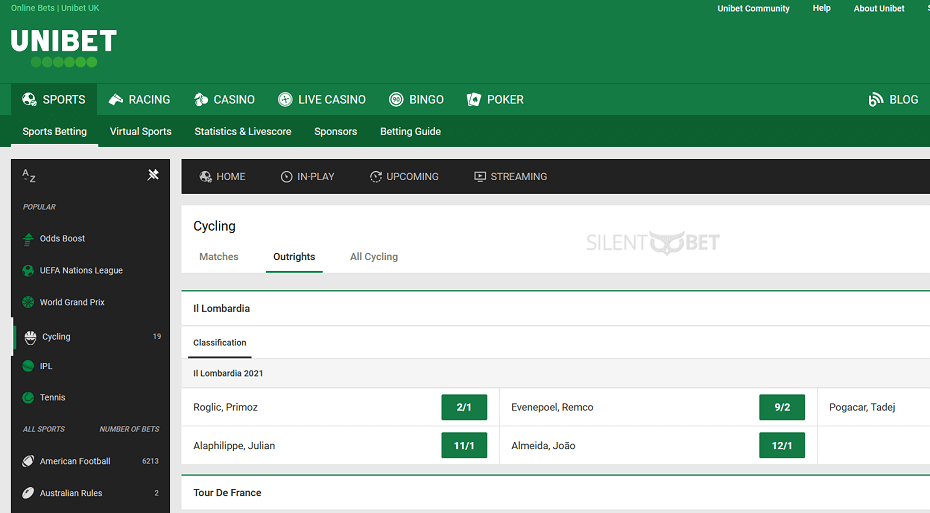Click the Streaming screen icon

click(480, 177)
